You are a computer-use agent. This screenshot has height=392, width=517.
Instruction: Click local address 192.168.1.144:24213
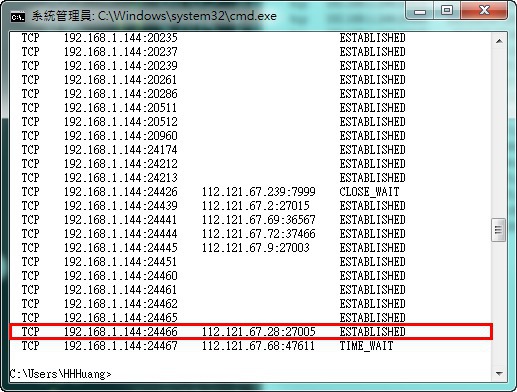[x=121, y=178]
